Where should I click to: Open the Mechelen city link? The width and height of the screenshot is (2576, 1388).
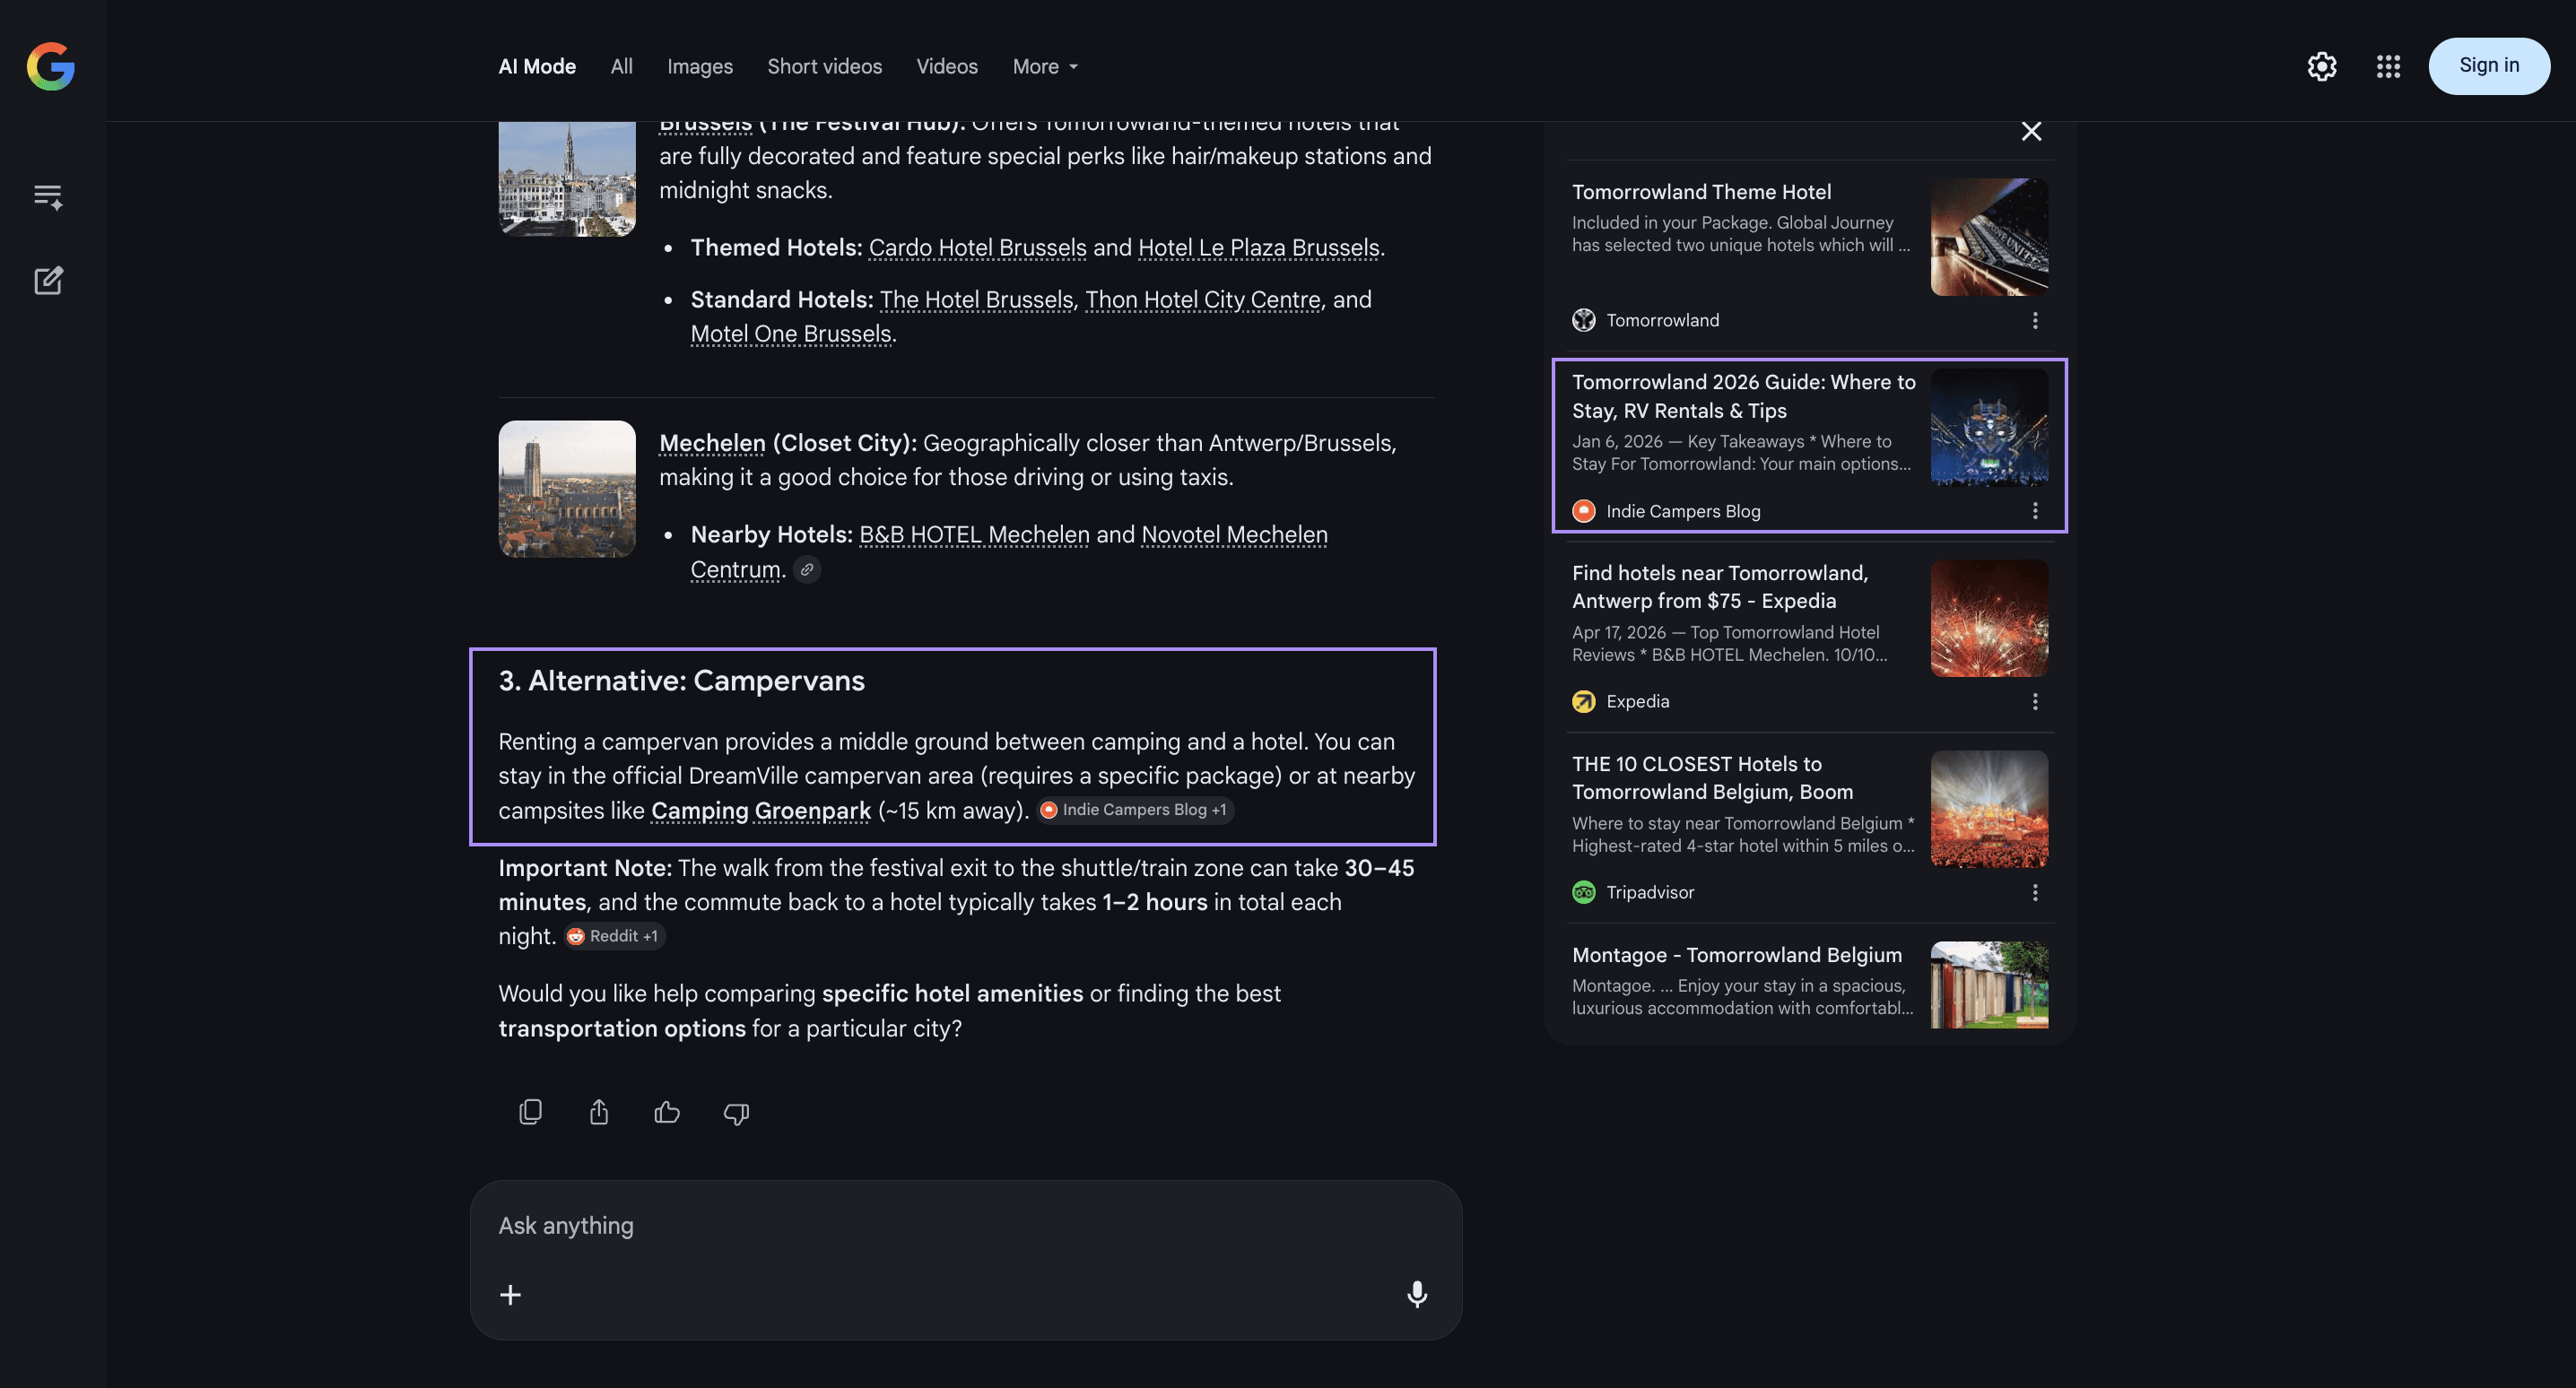(712, 443)
